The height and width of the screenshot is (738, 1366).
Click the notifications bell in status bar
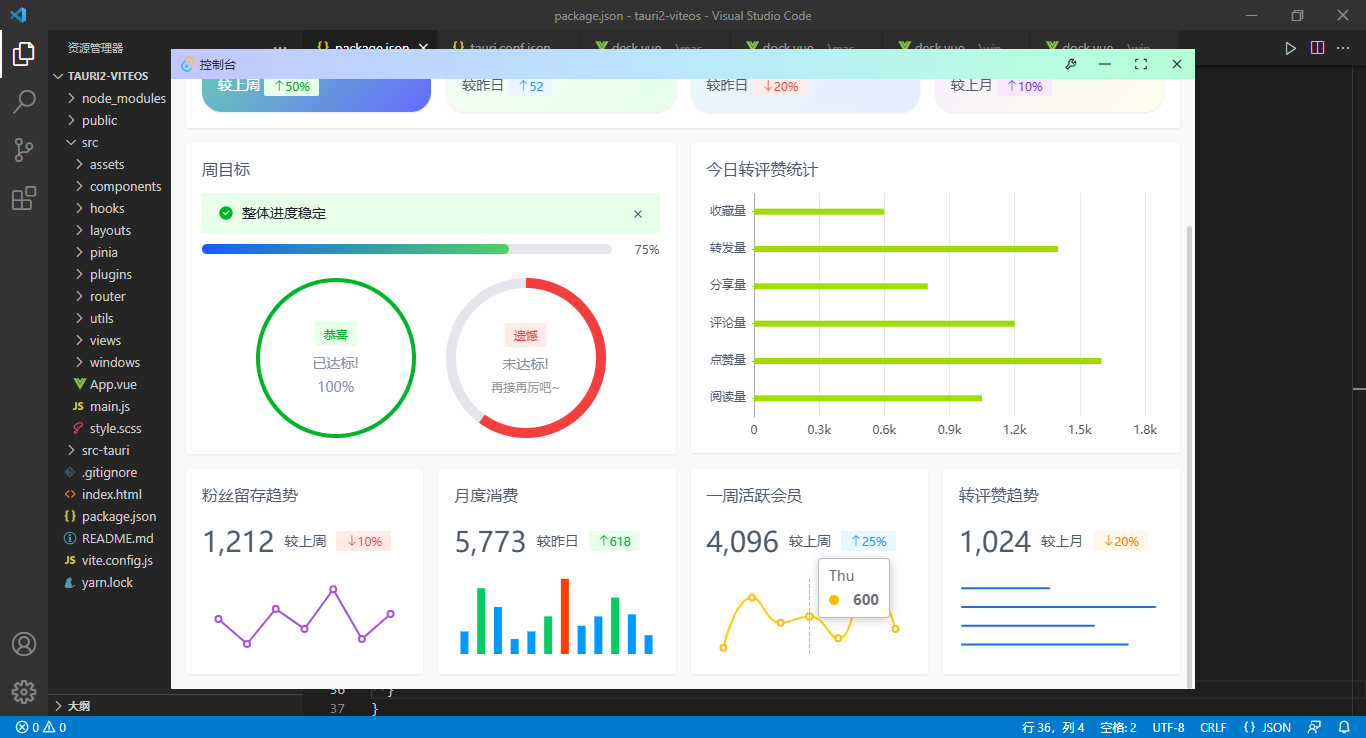click(x=1344, y=727)
